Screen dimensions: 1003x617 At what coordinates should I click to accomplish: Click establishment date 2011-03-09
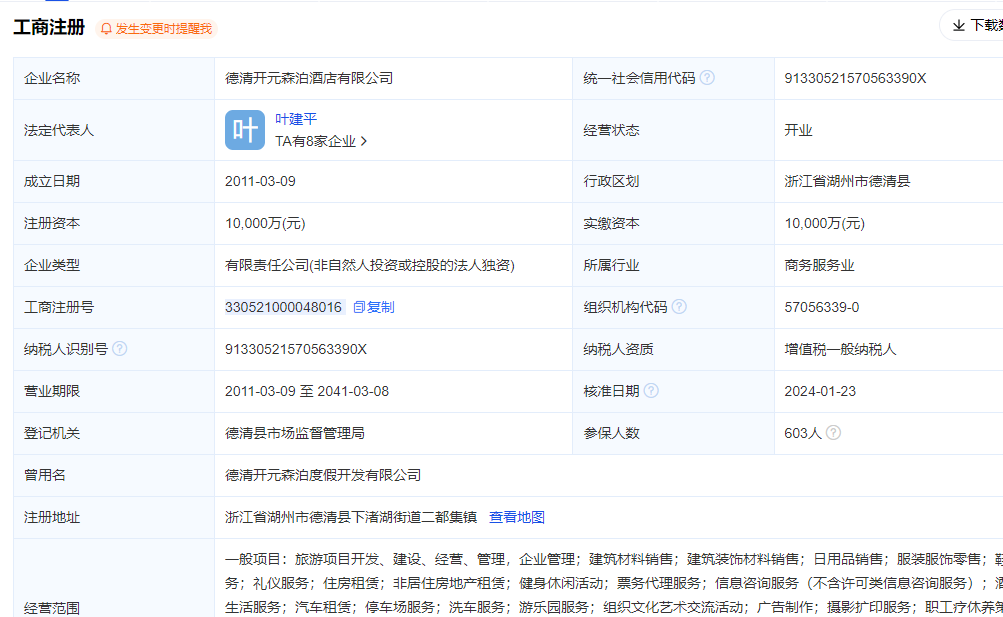[x=260, y=182]
